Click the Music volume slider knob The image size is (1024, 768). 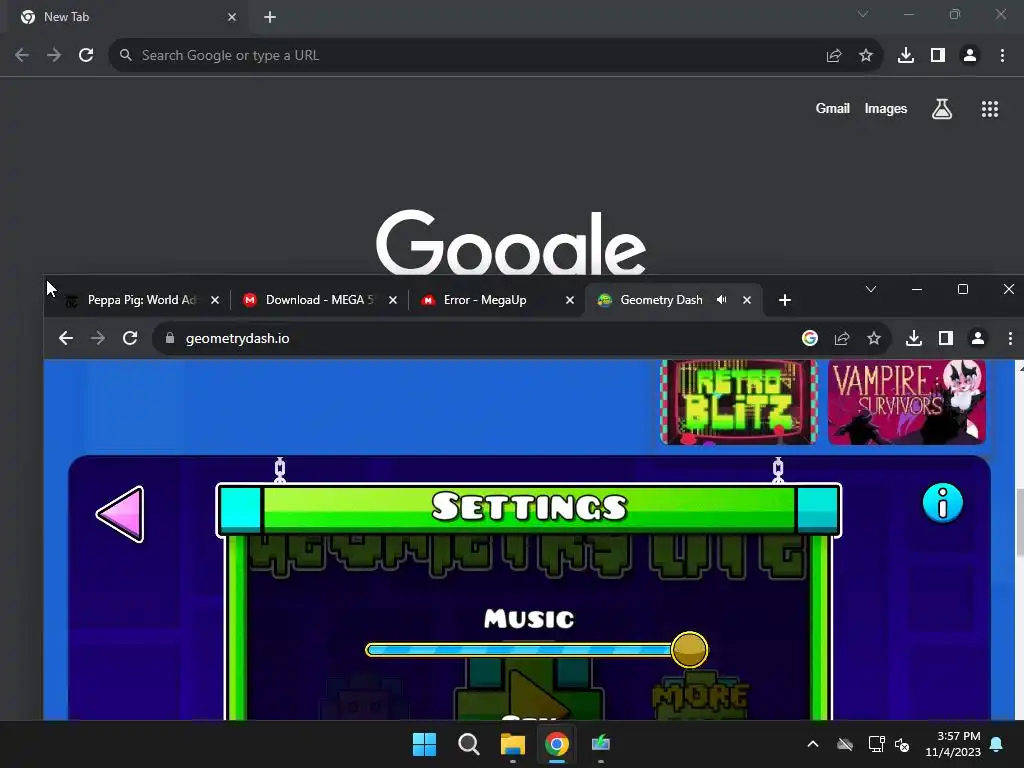point(689,650)
